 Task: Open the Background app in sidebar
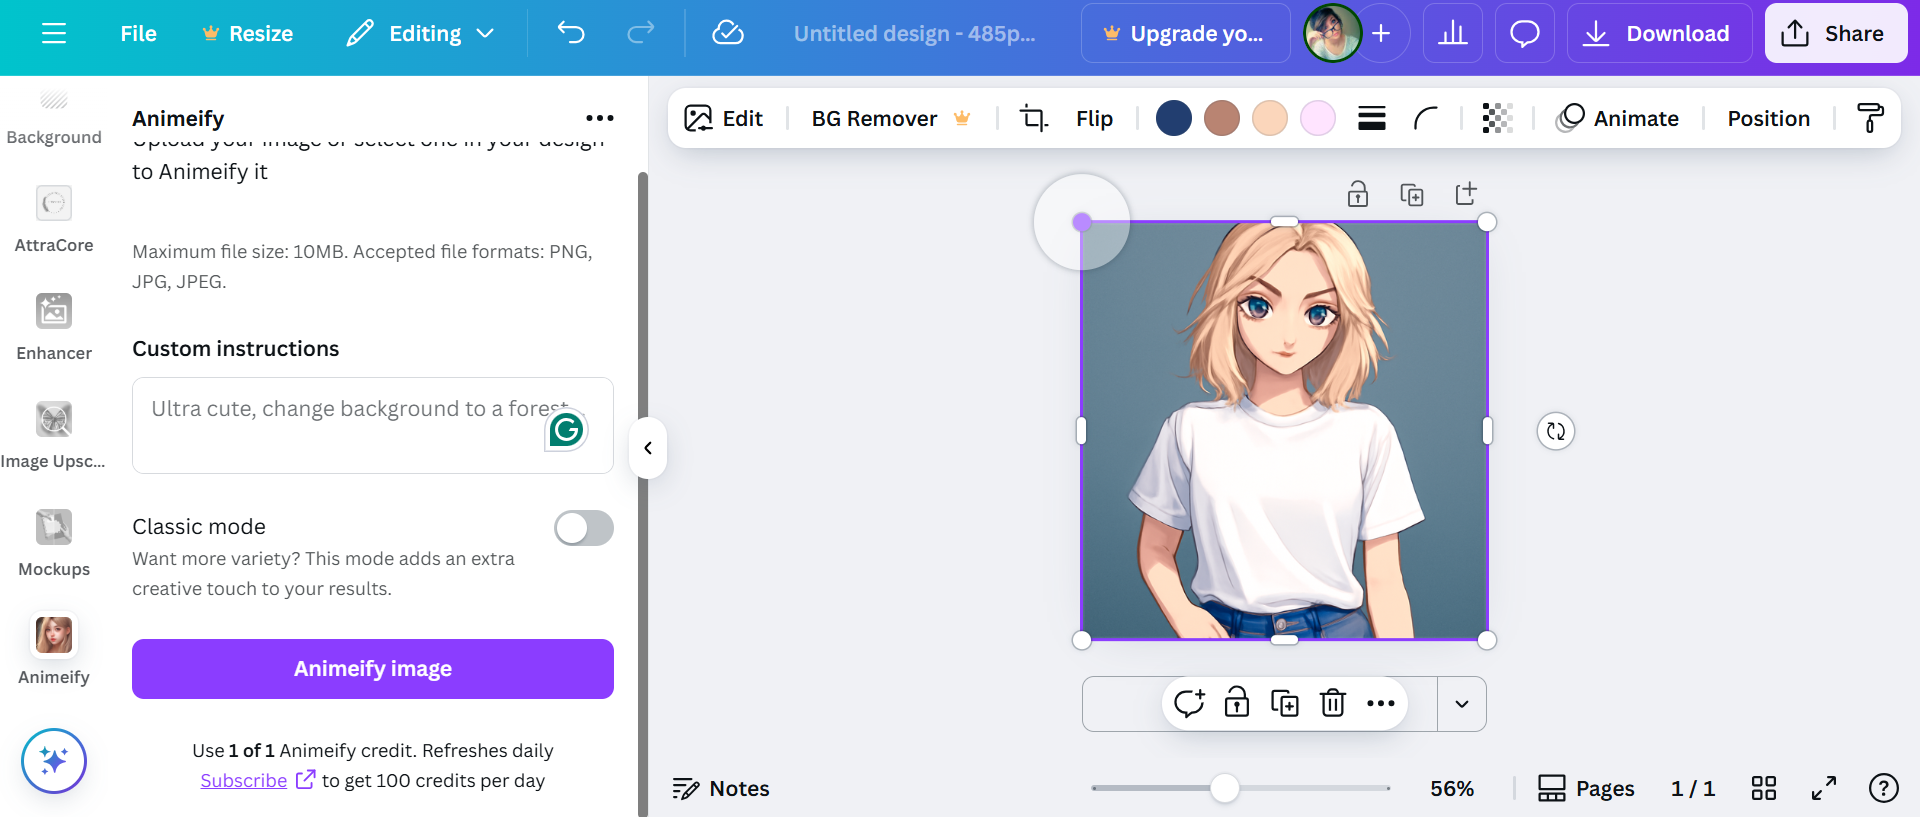tap(54, 118)
